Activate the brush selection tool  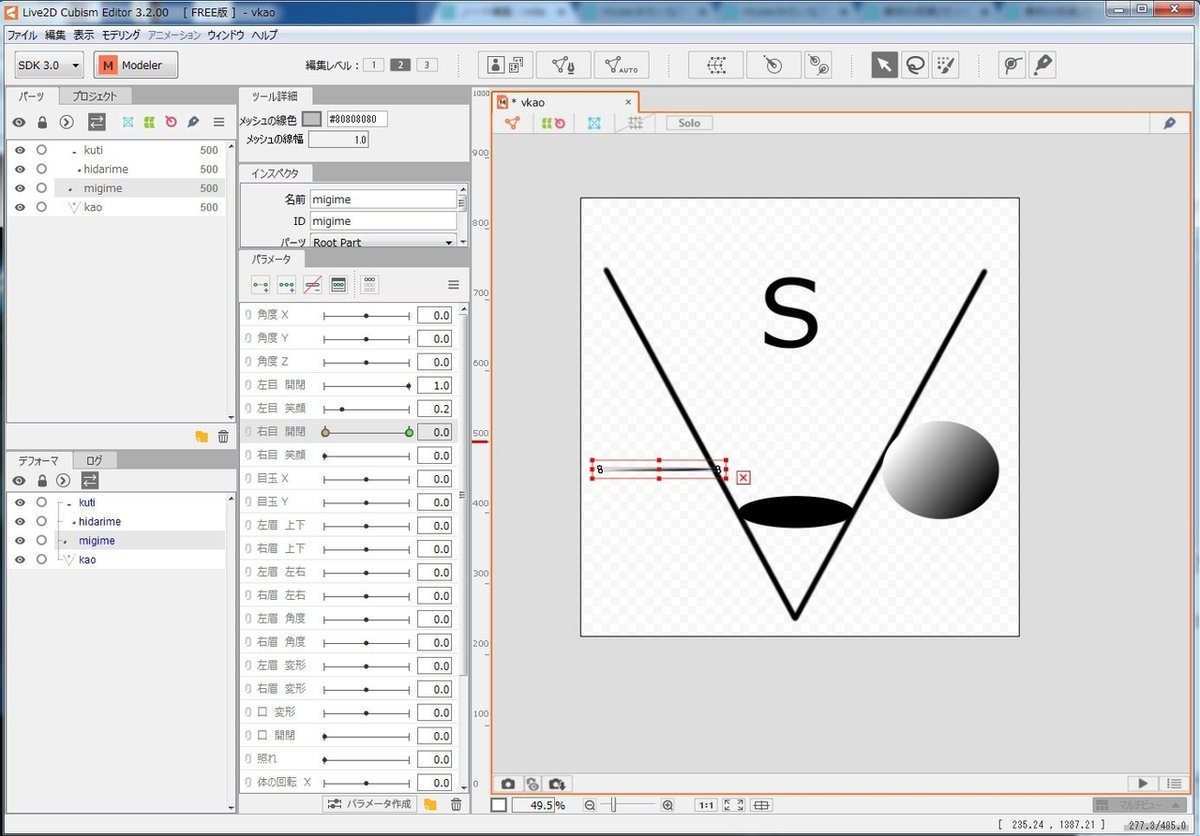945,65
